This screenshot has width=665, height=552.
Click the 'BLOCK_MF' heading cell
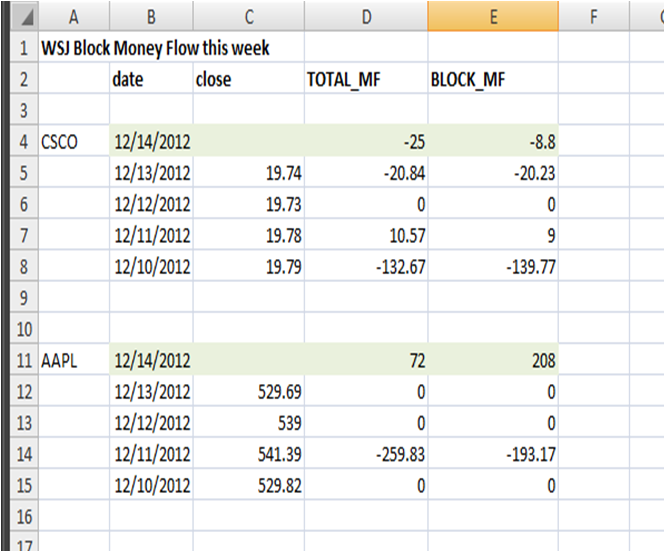pos(493,78)
